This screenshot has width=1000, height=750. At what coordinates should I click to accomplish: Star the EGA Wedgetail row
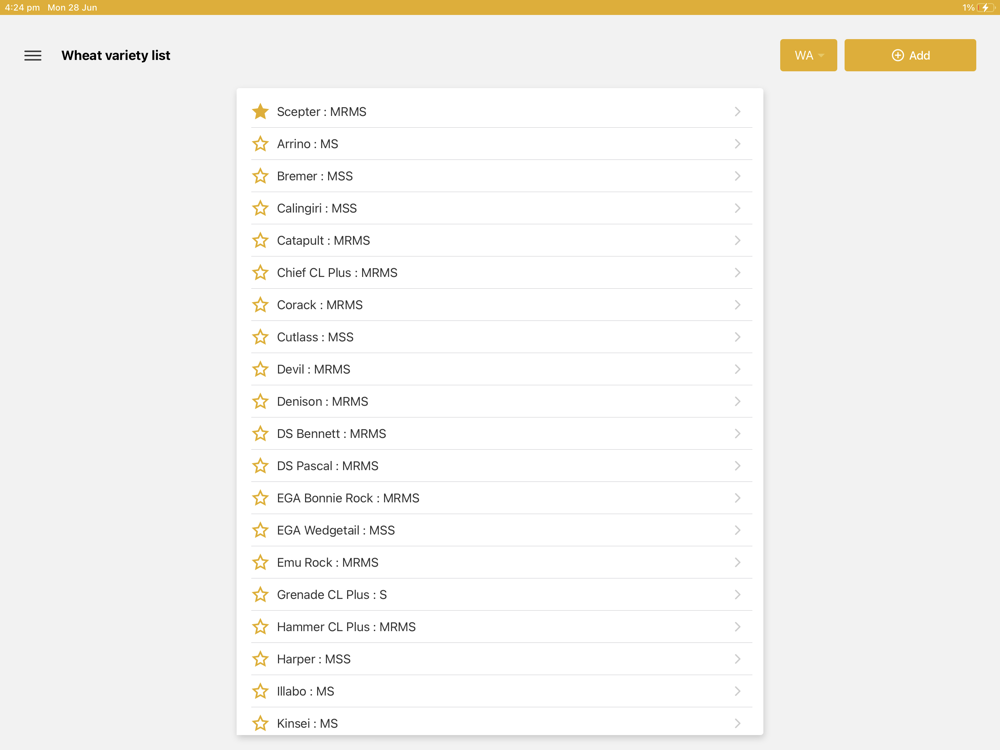[260, 530]
